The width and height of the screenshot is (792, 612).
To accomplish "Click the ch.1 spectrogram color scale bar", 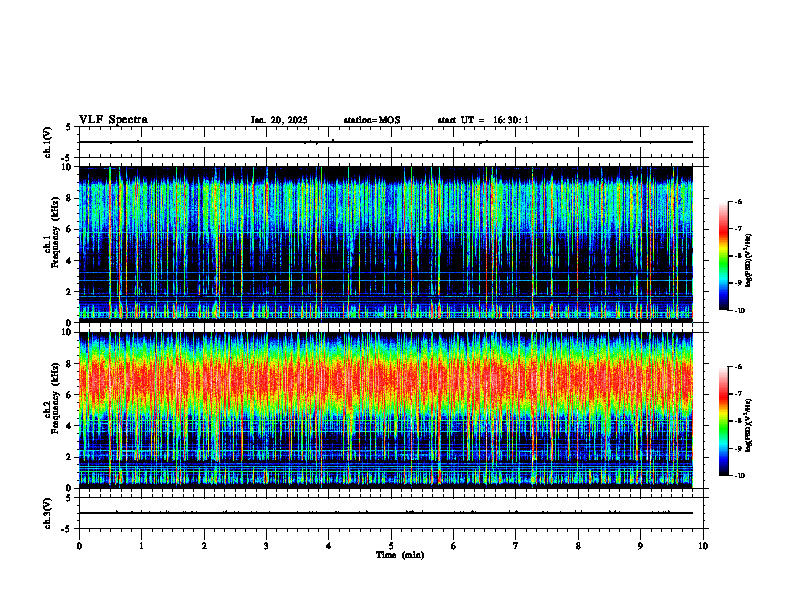I will (724, 256).
